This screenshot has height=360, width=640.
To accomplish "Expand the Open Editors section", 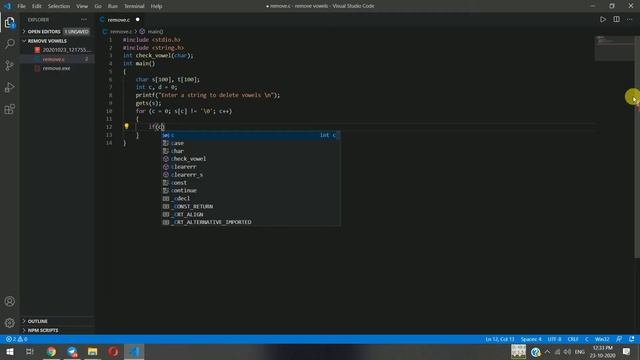I will pos(57,31).
